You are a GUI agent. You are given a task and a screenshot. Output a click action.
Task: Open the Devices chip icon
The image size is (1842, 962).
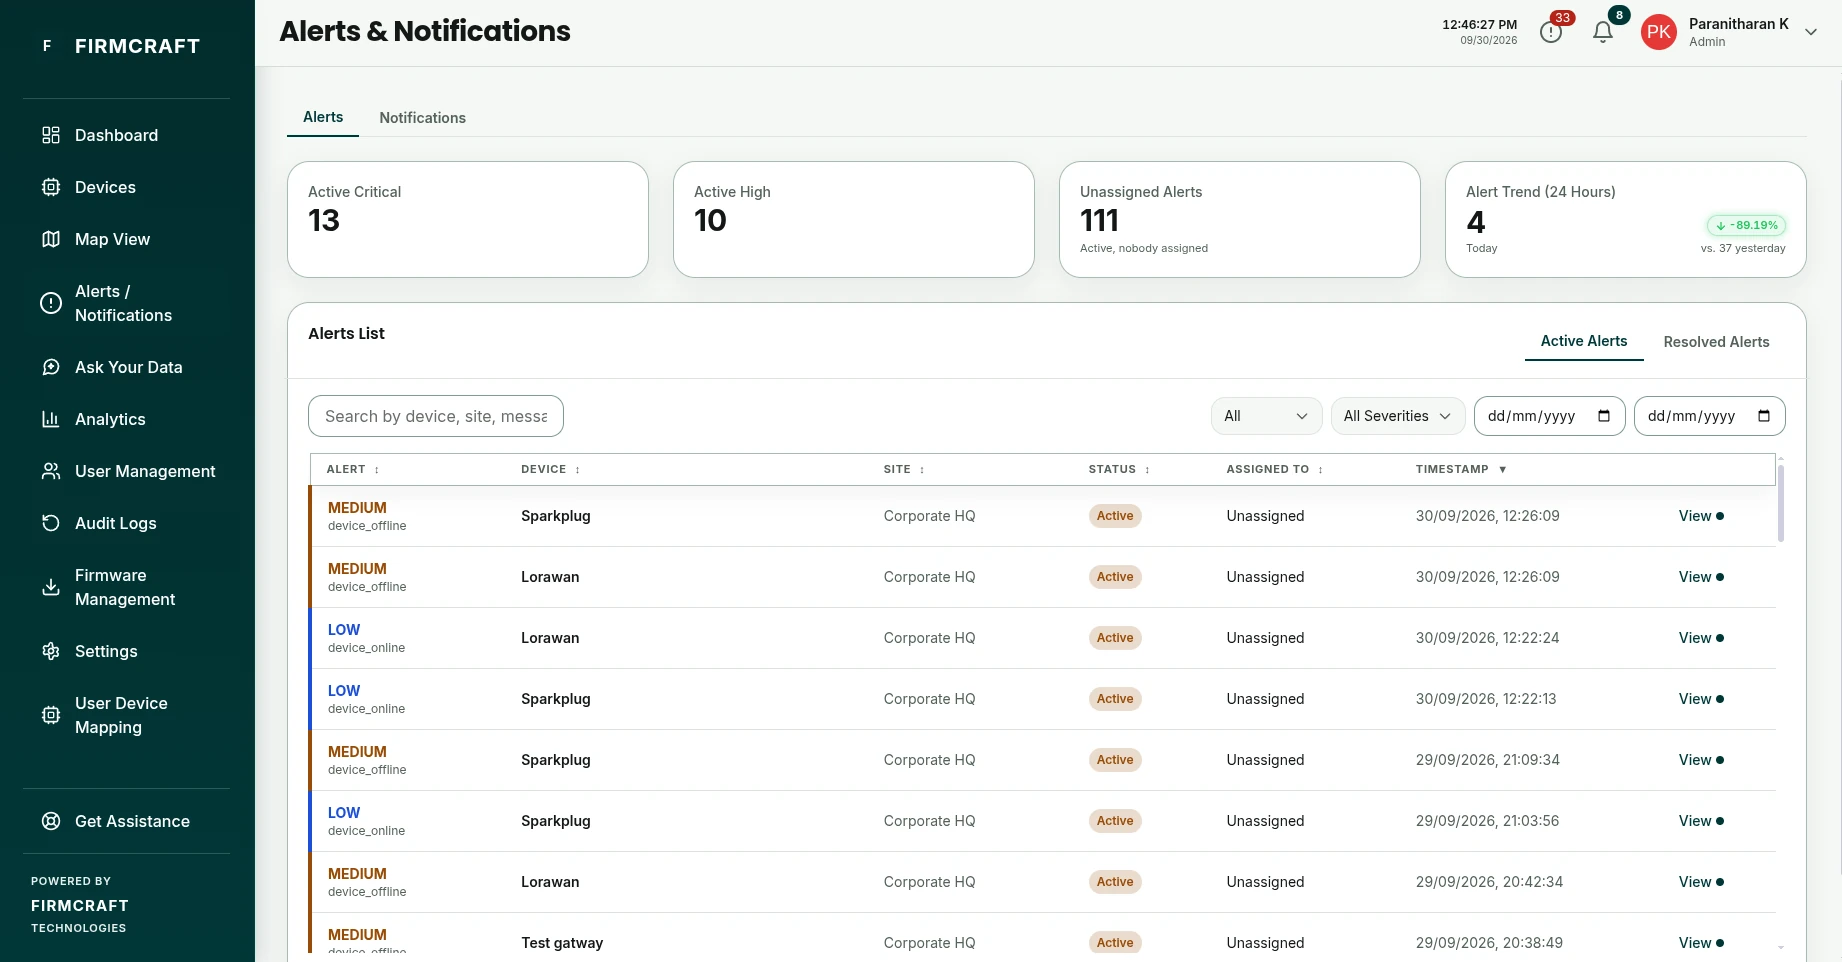coord(51,187)
